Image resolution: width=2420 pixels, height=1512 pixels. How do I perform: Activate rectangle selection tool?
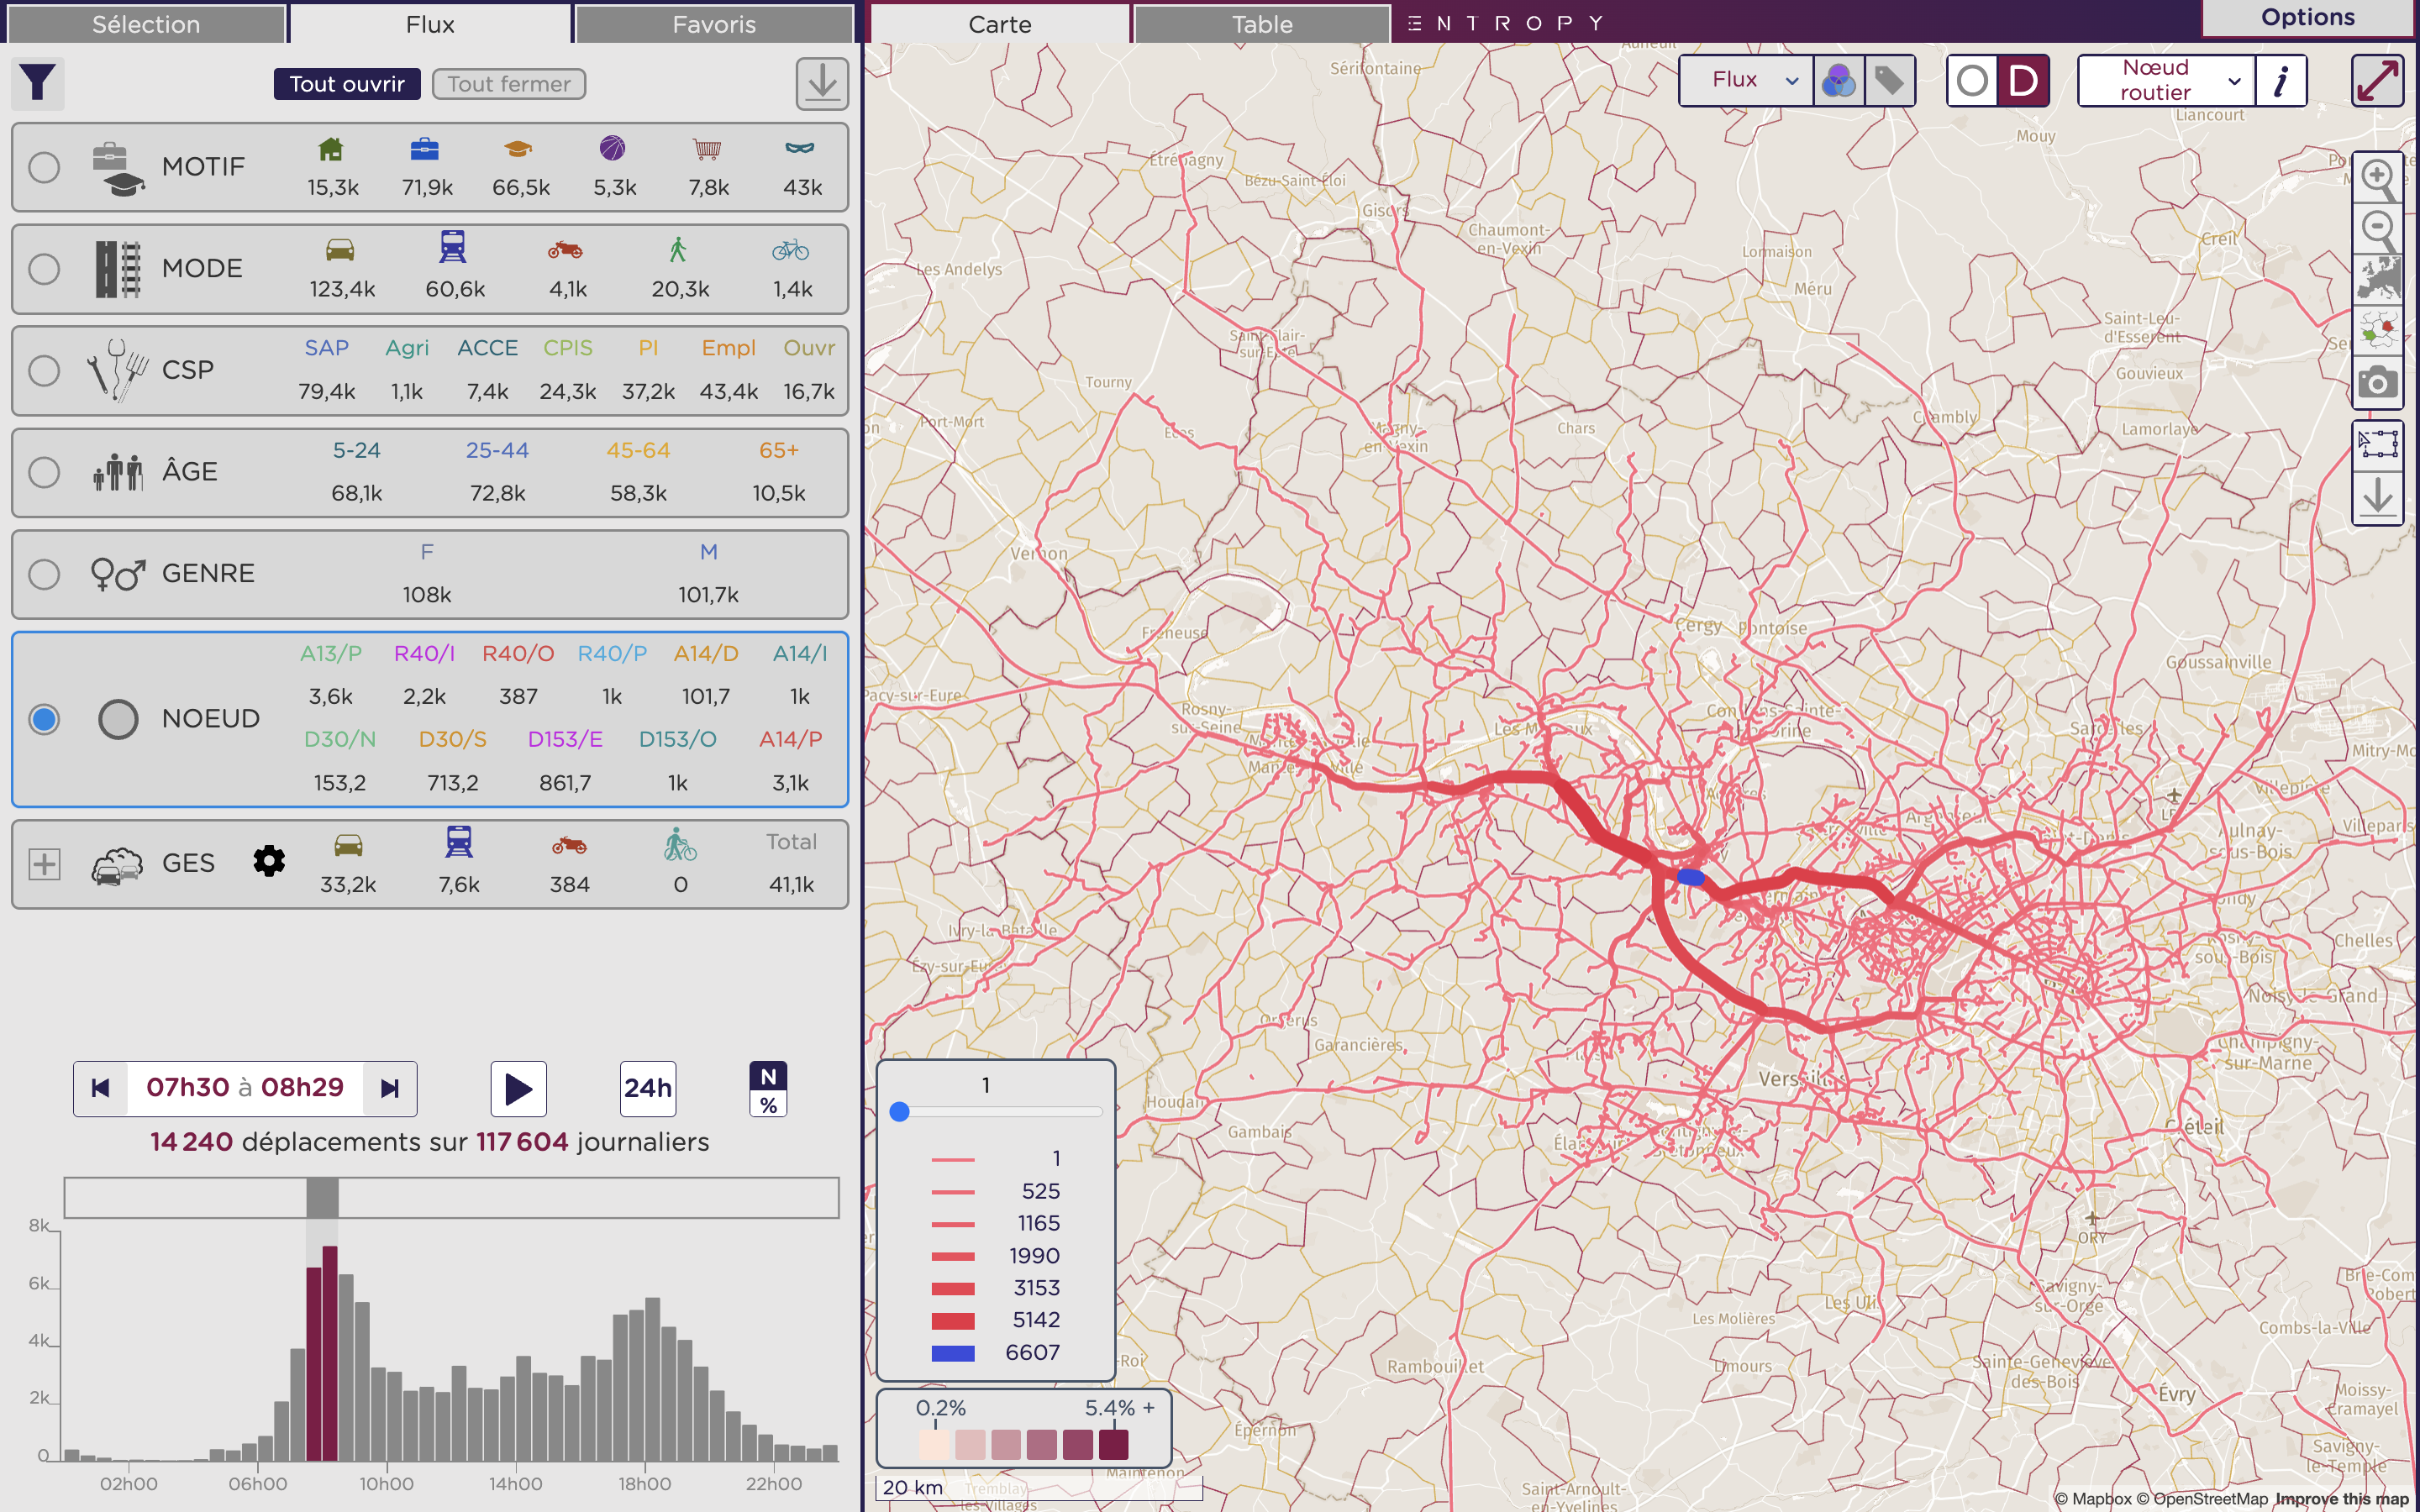(x=2378, y=444)
